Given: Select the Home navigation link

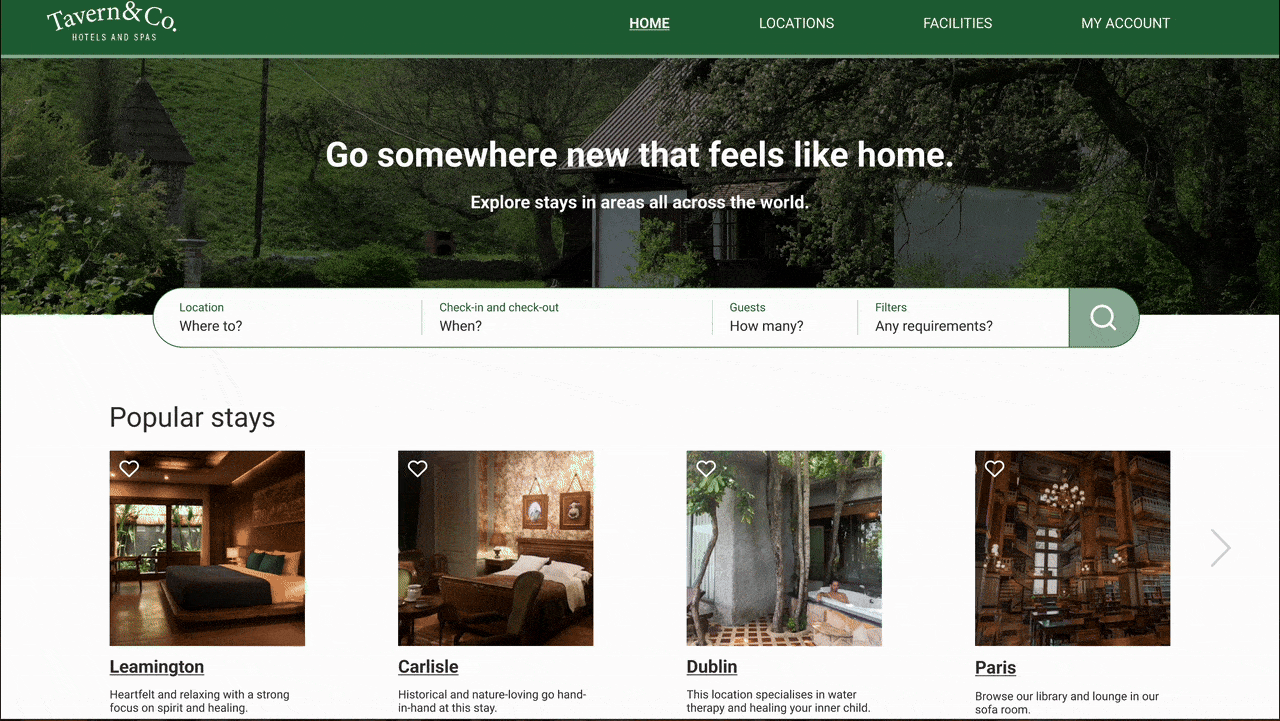Looking at the screenshot, I should (x=649, y=23).
